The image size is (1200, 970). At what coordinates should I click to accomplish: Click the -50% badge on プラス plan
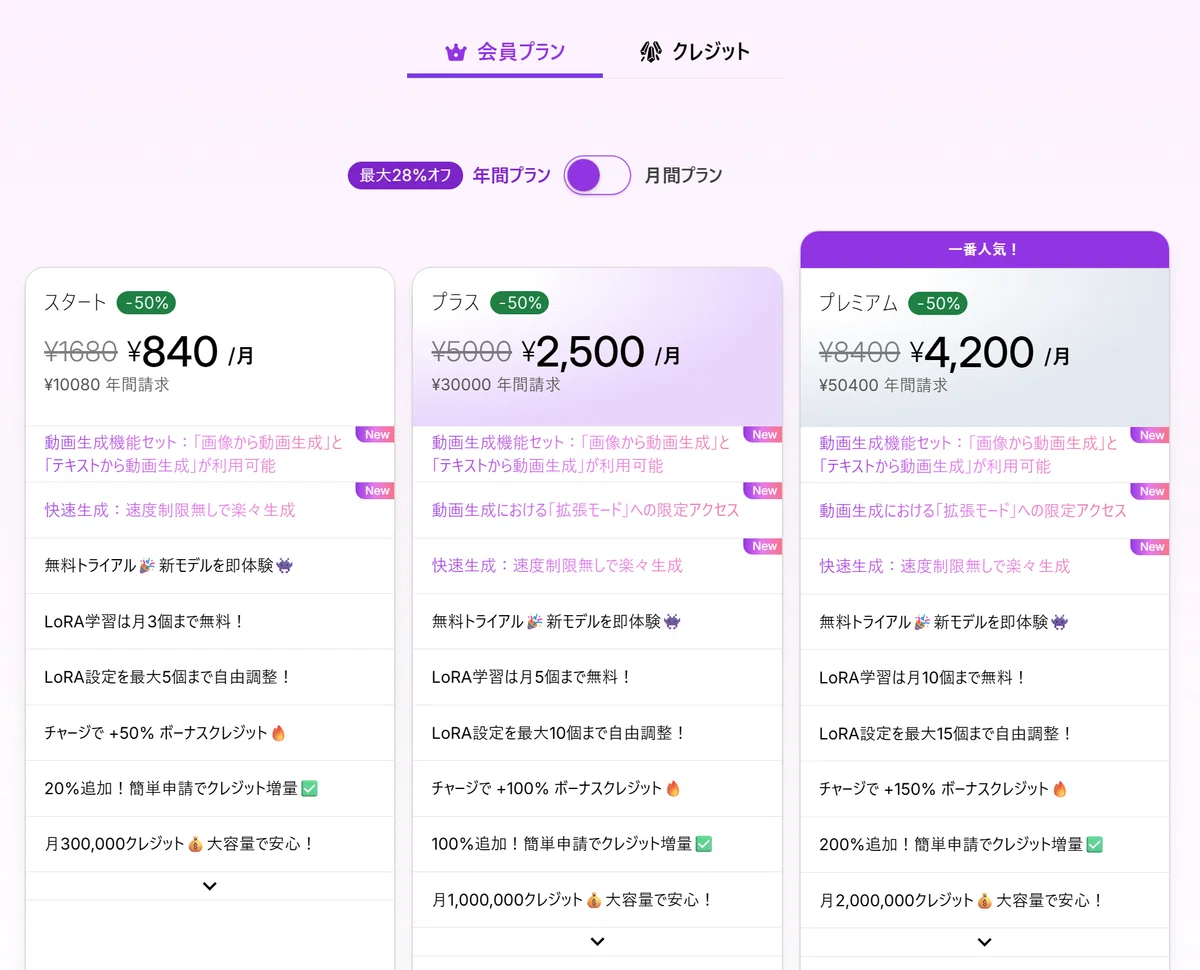click(519, 302)
